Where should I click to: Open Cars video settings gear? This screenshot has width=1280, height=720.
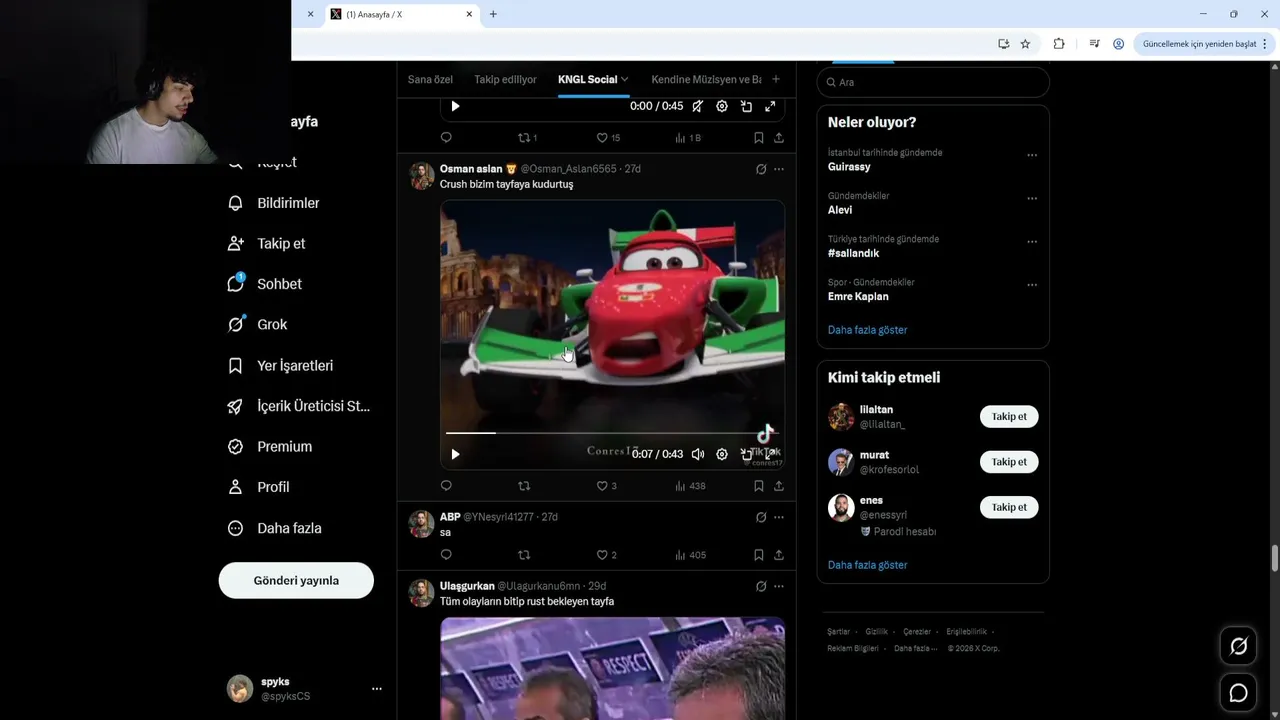point(722,454)
